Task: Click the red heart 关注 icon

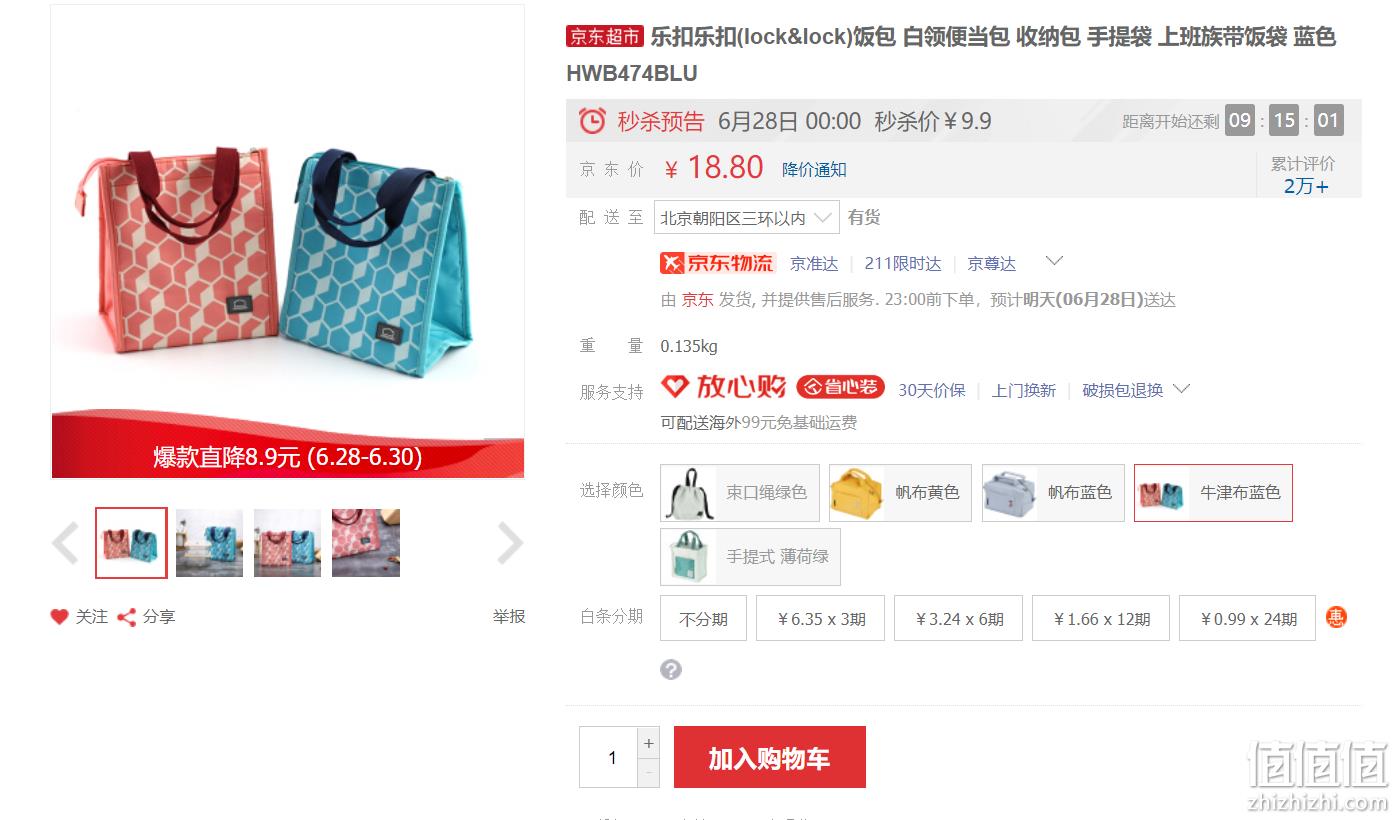Action: tap(60, 617)
